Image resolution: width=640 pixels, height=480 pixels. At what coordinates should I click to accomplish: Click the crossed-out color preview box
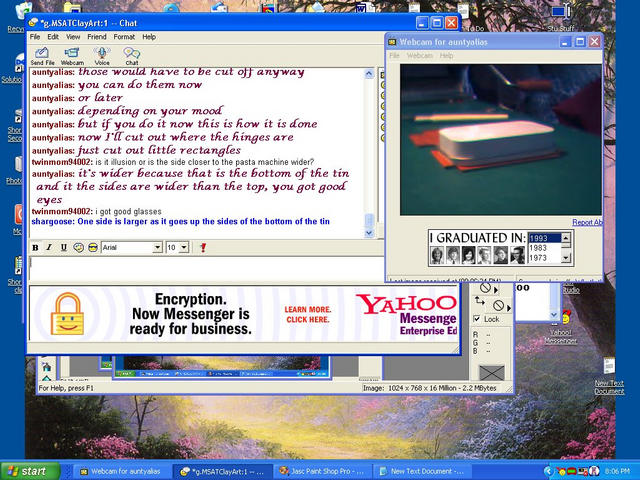(x=491, y=373)
